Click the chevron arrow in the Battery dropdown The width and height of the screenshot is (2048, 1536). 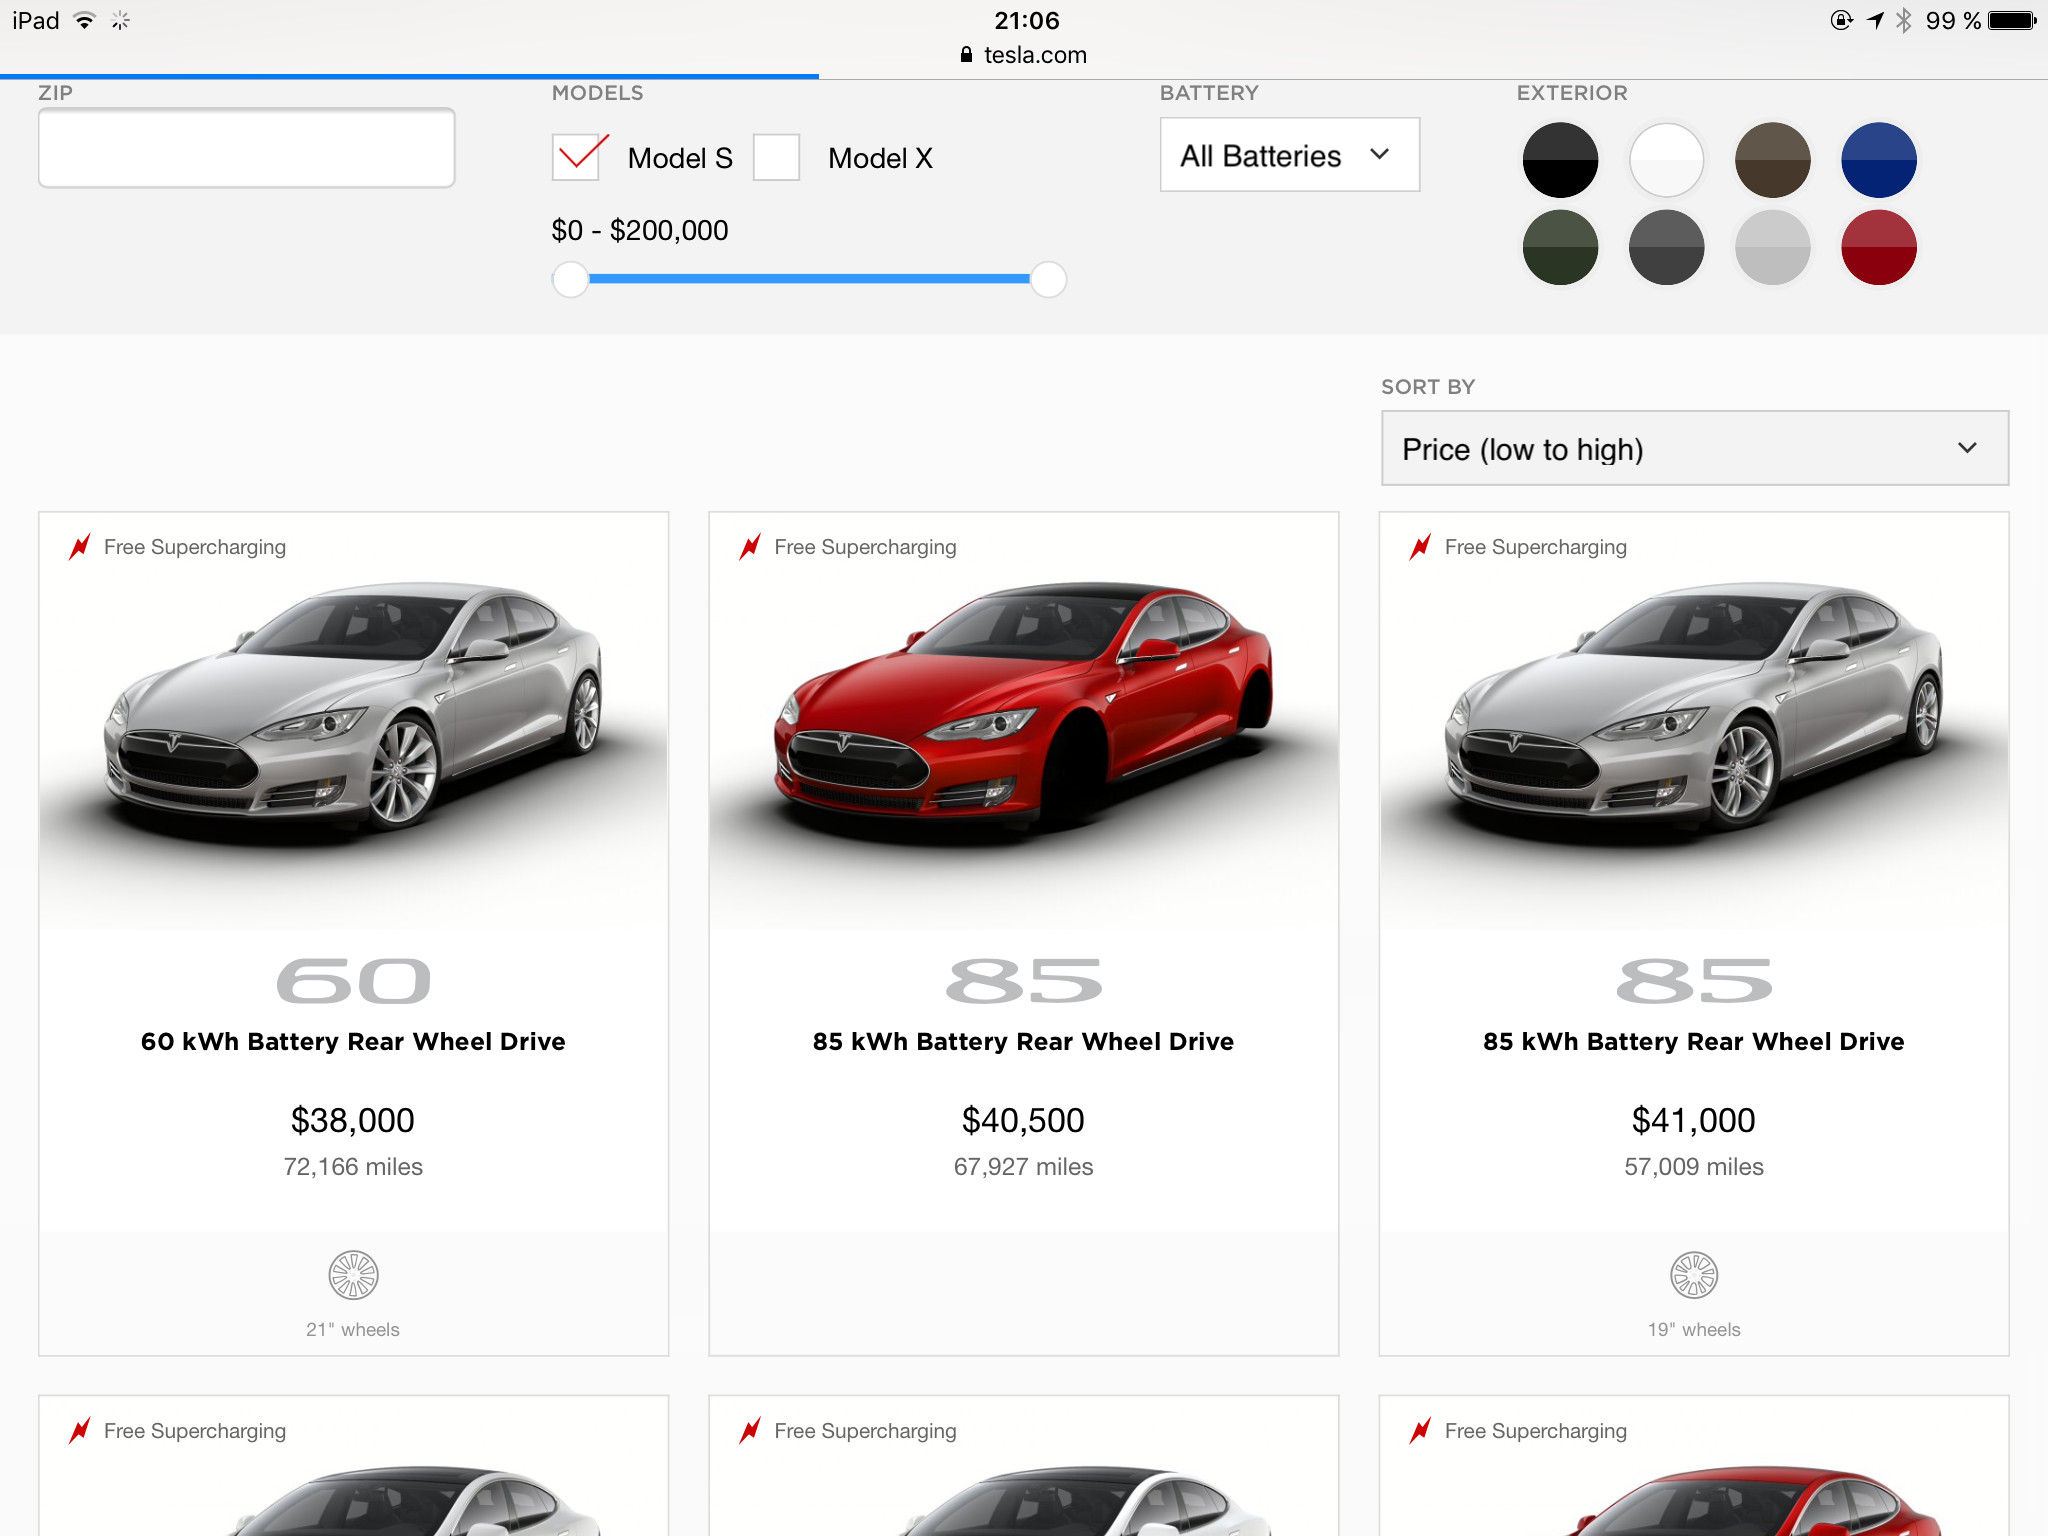(1380, 154)
